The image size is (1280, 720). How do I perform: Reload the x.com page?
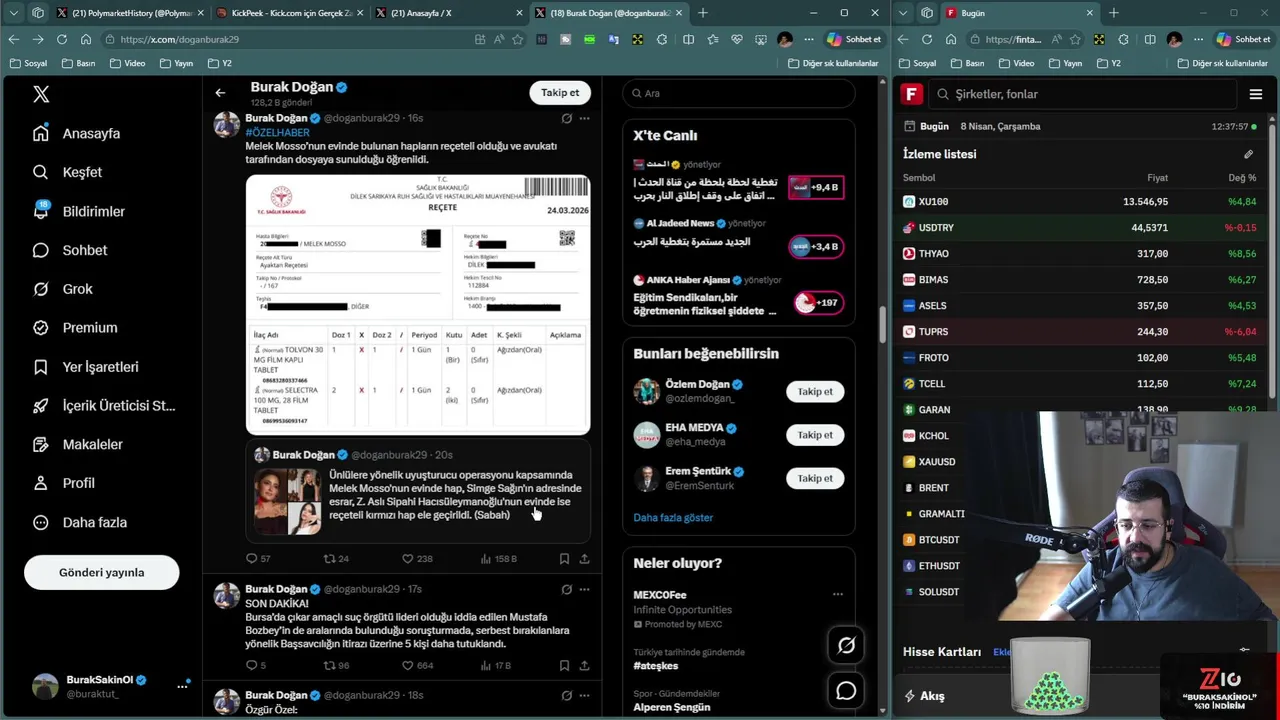coord(62,39)
